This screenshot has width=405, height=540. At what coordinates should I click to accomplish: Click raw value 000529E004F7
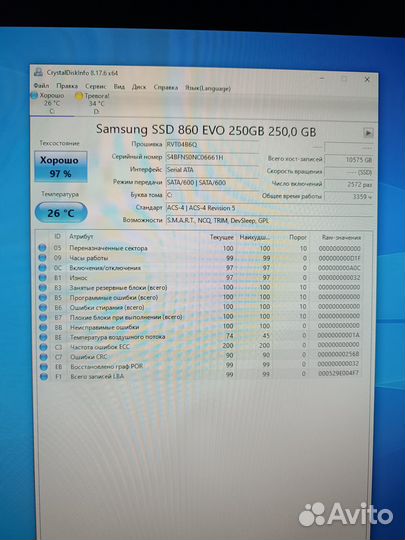tap(338, 373)
